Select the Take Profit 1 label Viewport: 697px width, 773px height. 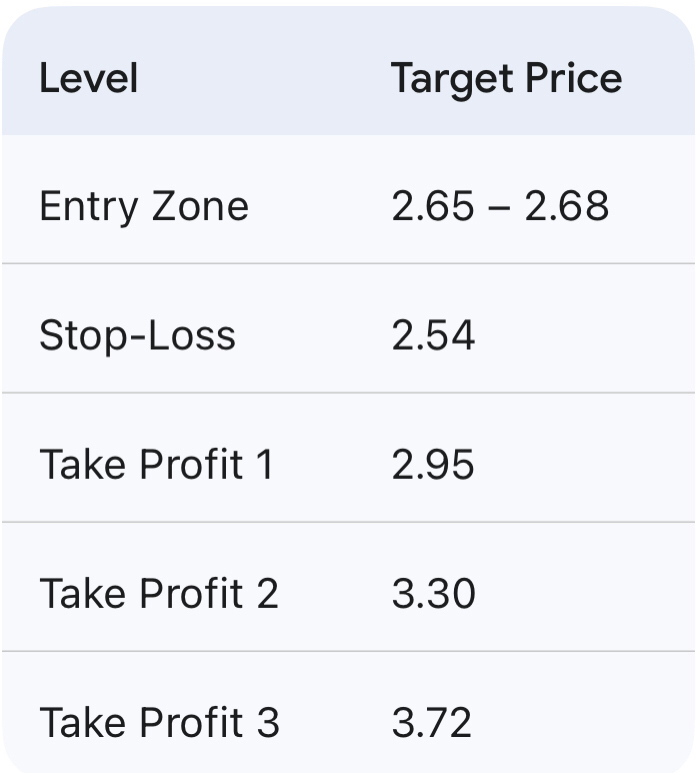click(156, 465)
